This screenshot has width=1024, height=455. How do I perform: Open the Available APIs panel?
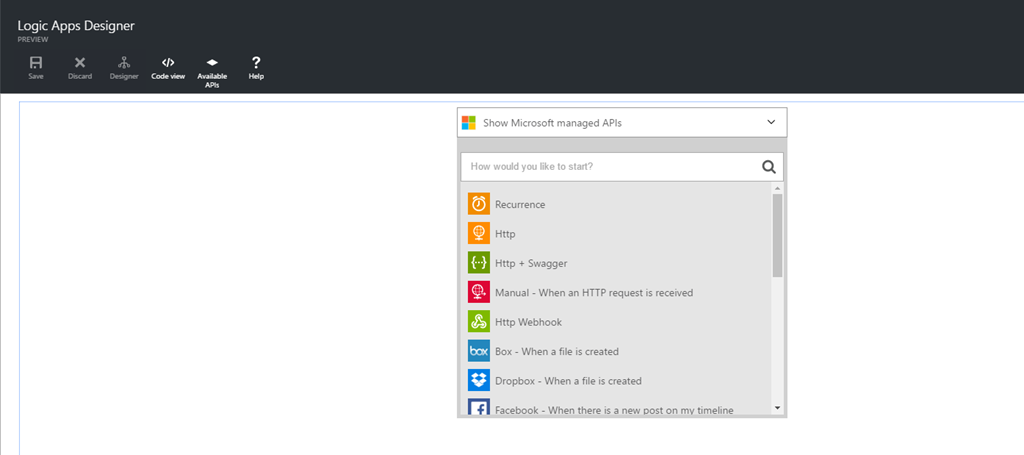point(212,63)
